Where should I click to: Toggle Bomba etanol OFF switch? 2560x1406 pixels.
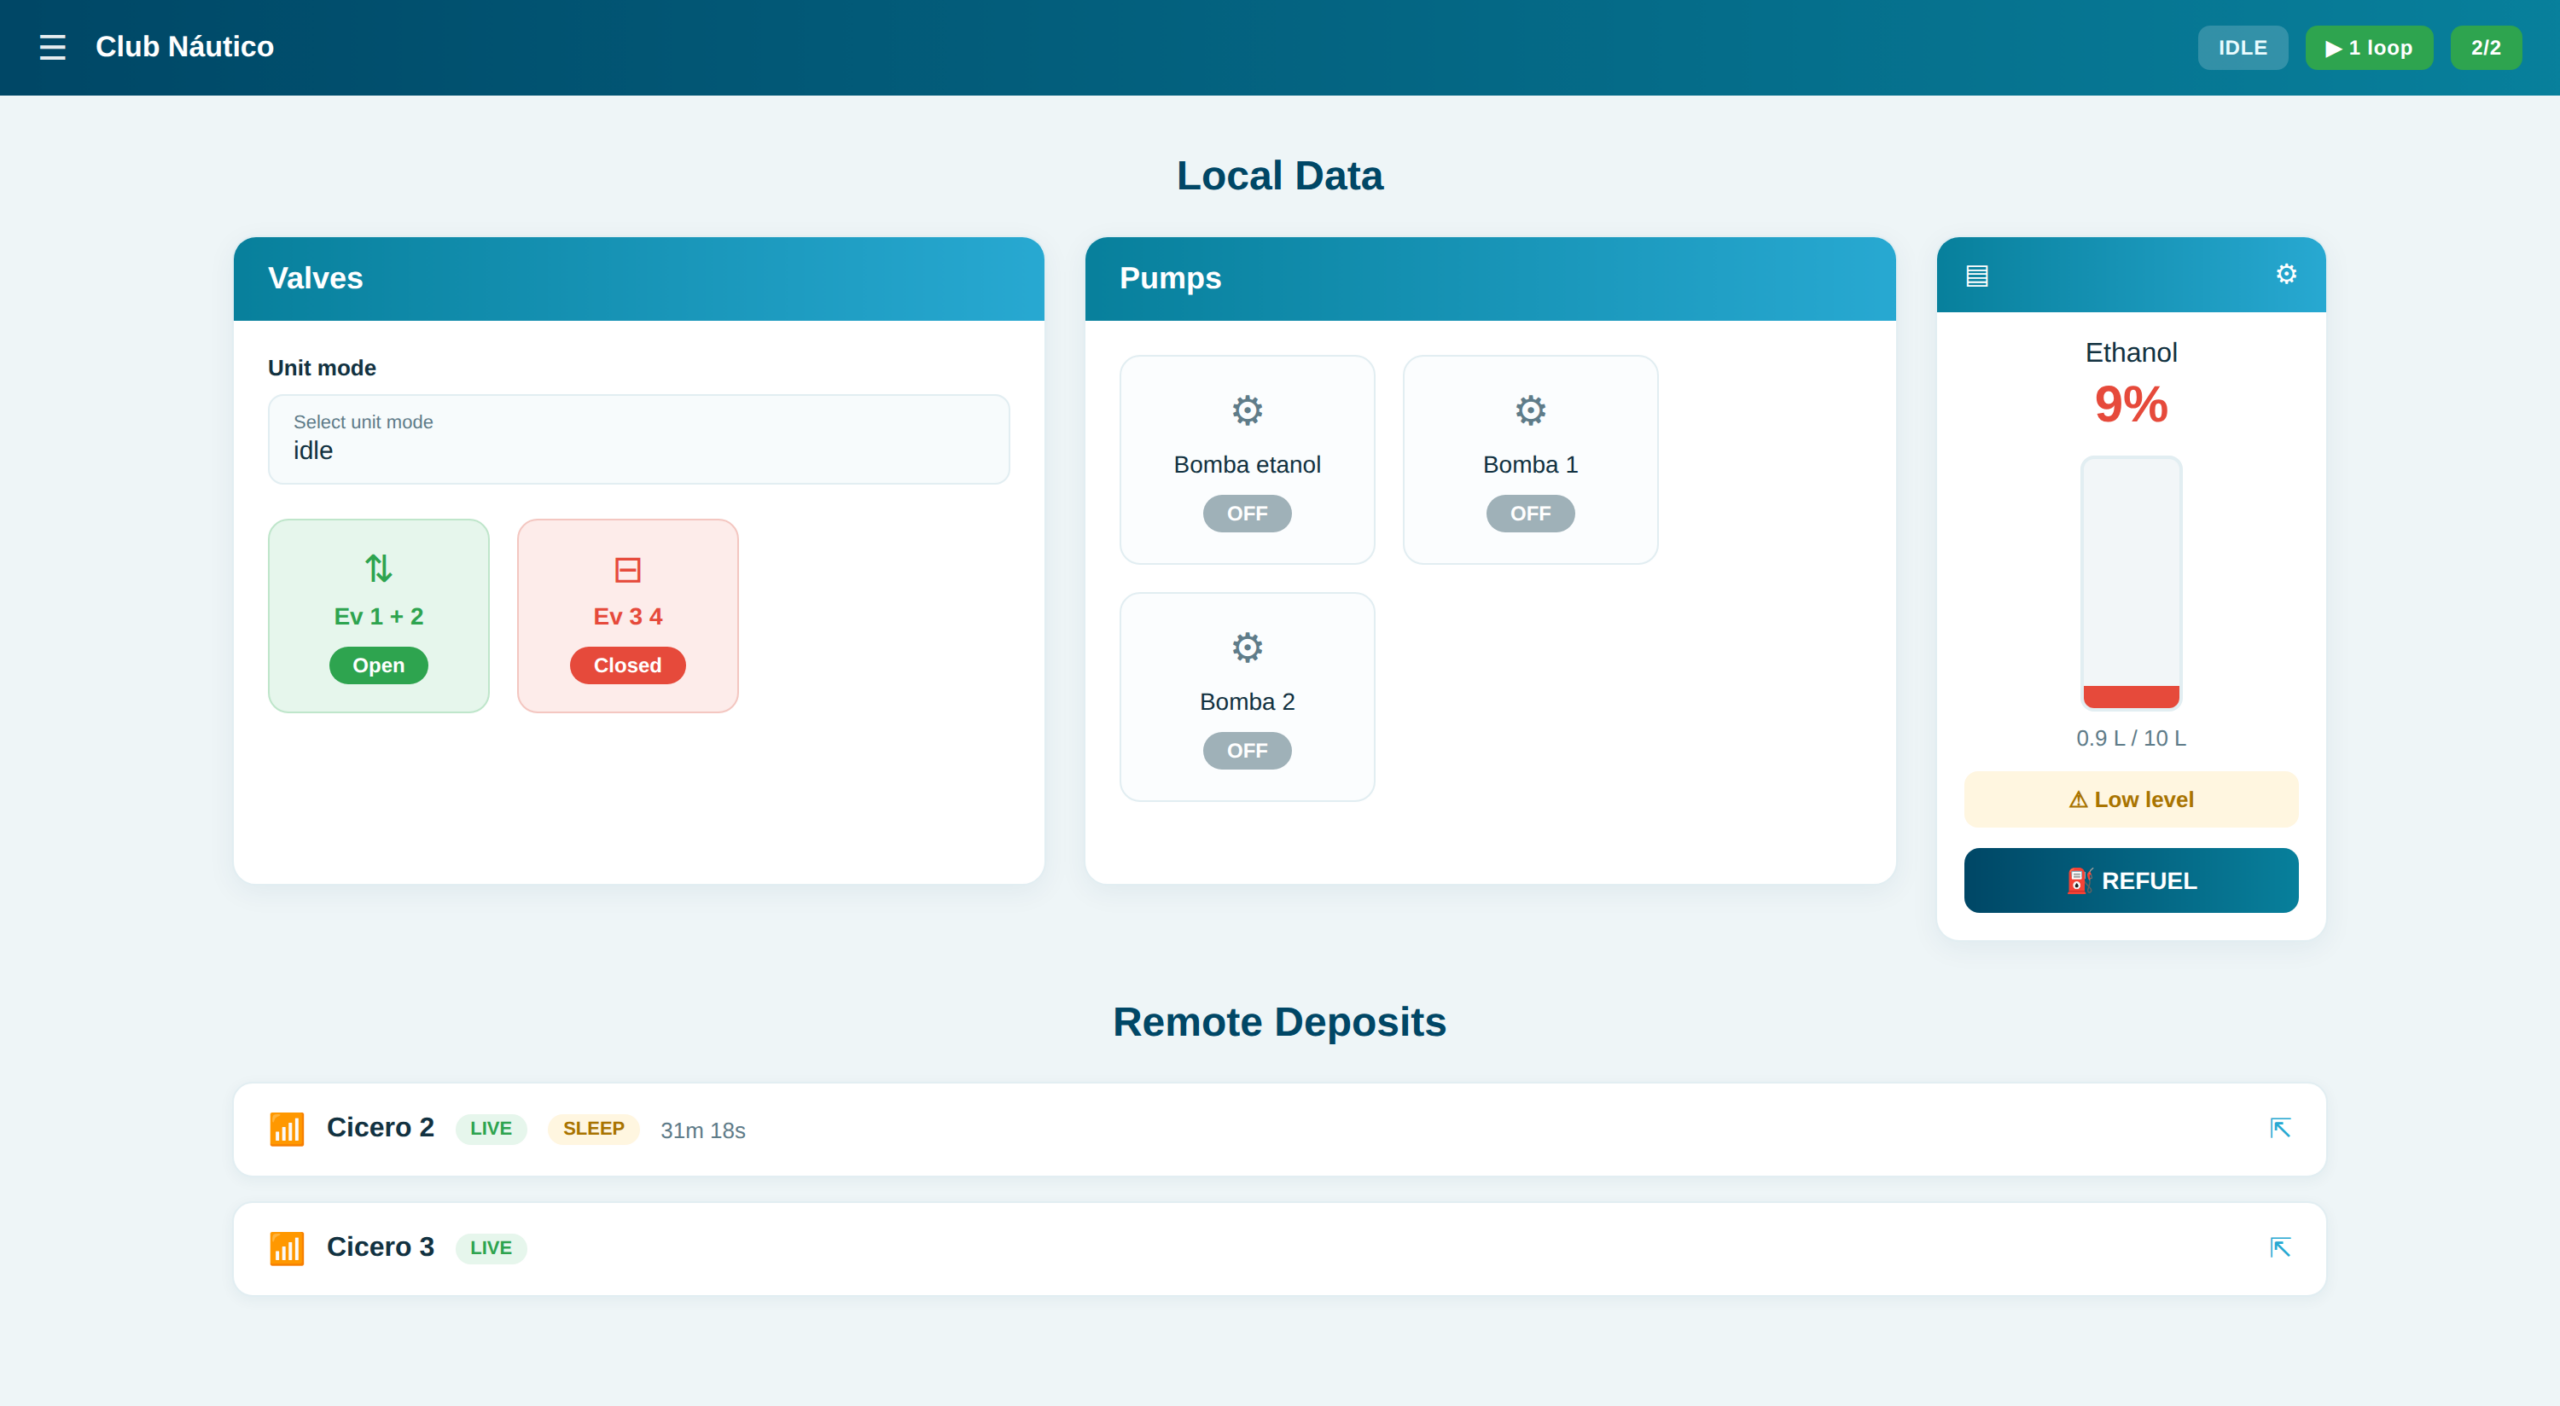coord(1247,513)
